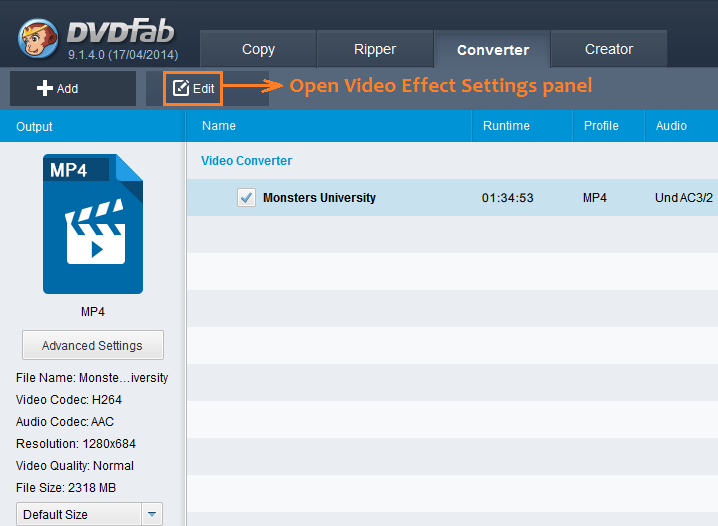The width and height of the screenshot is (718, 526).
Task: Open the Default Size dropdown arrow
Action: (152, 514)
